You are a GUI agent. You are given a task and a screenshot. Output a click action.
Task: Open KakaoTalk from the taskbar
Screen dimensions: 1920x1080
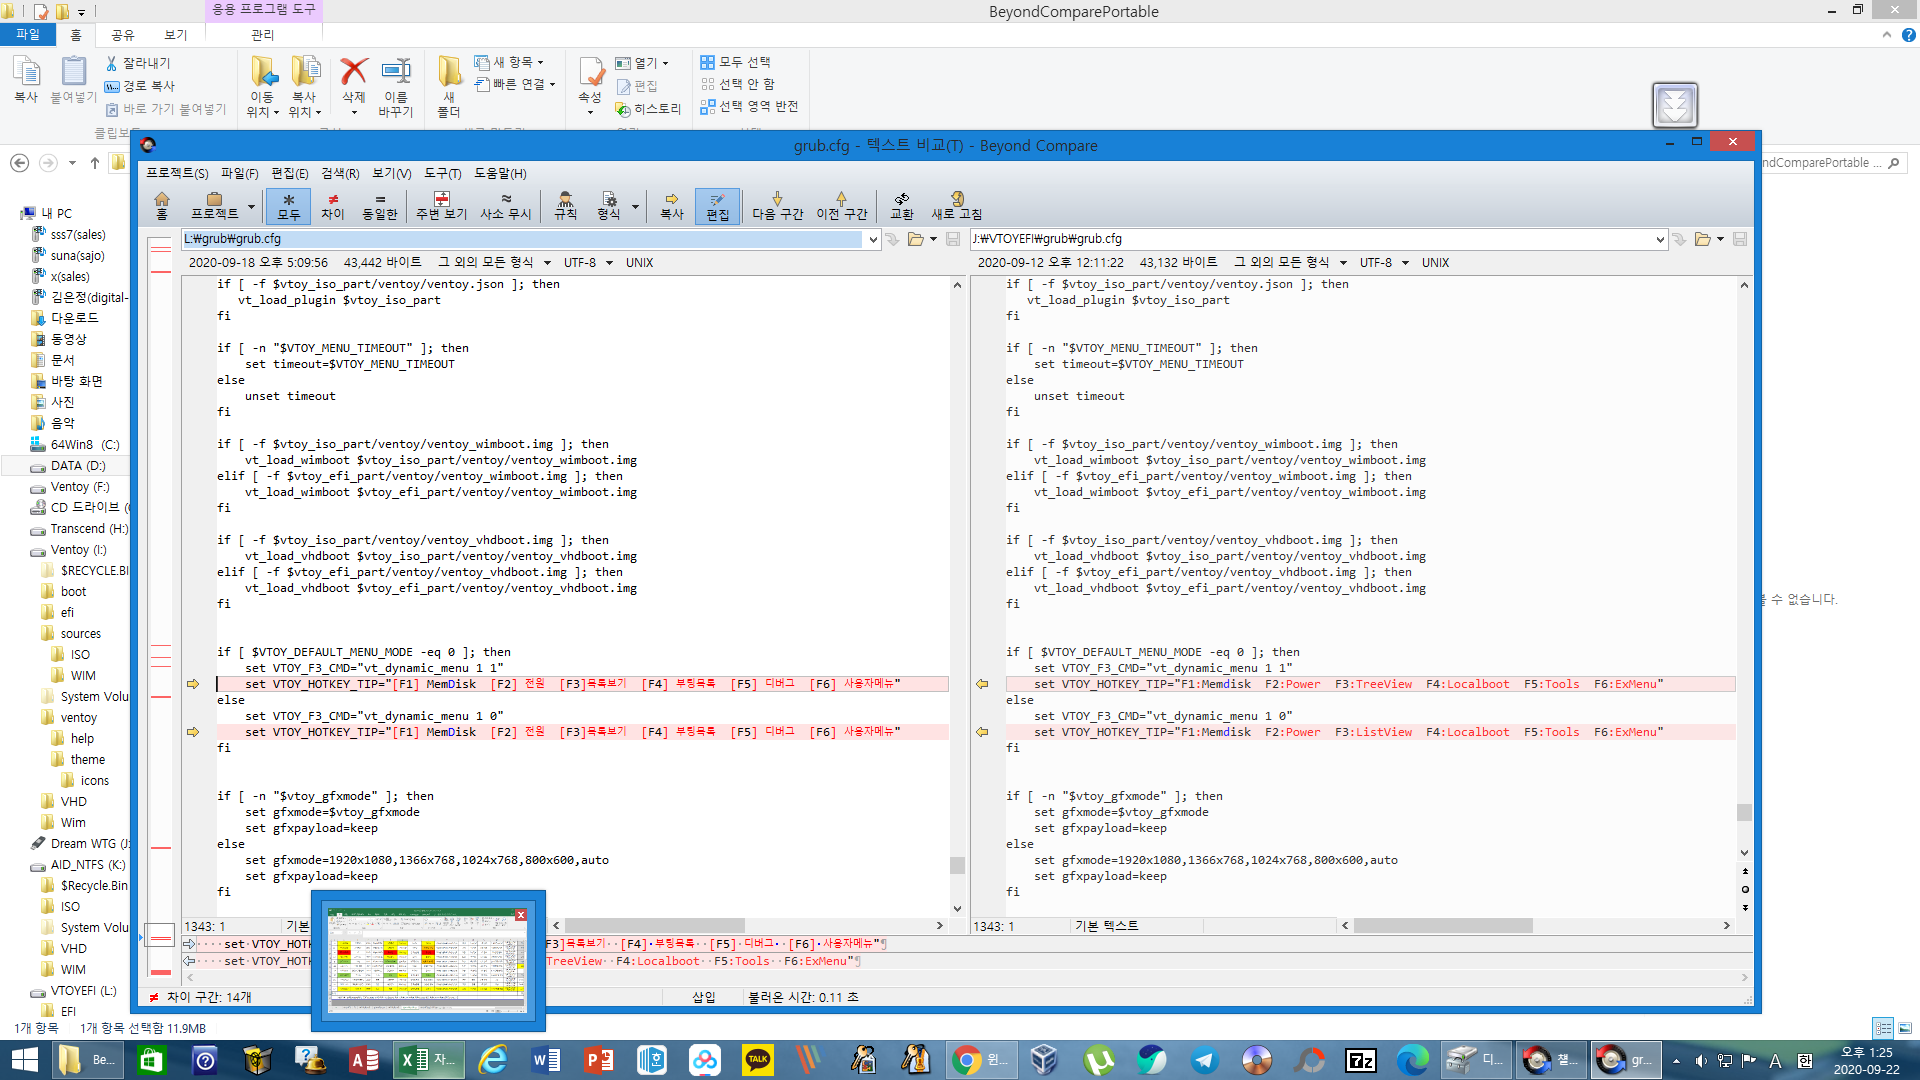coord(757,1059)
